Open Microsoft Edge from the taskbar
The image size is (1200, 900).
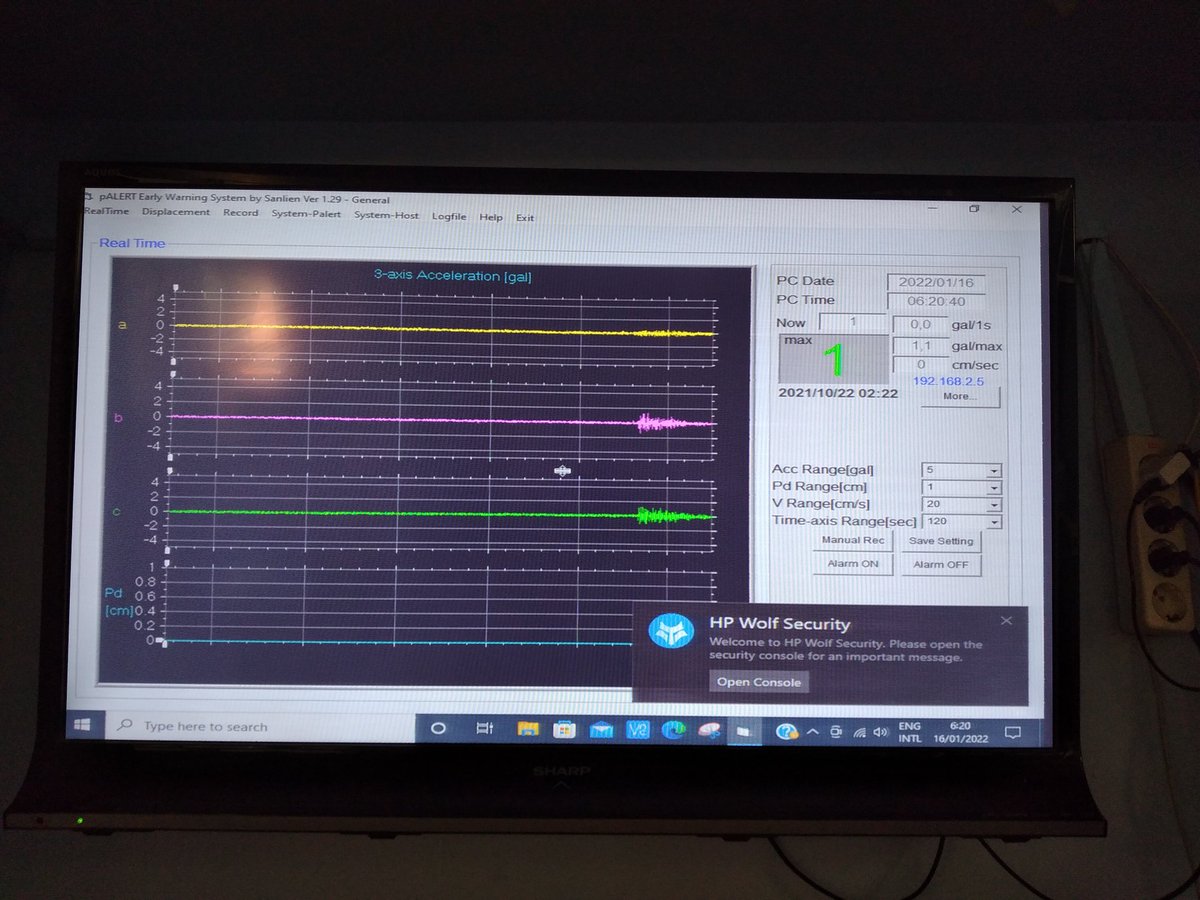(673, 732)
